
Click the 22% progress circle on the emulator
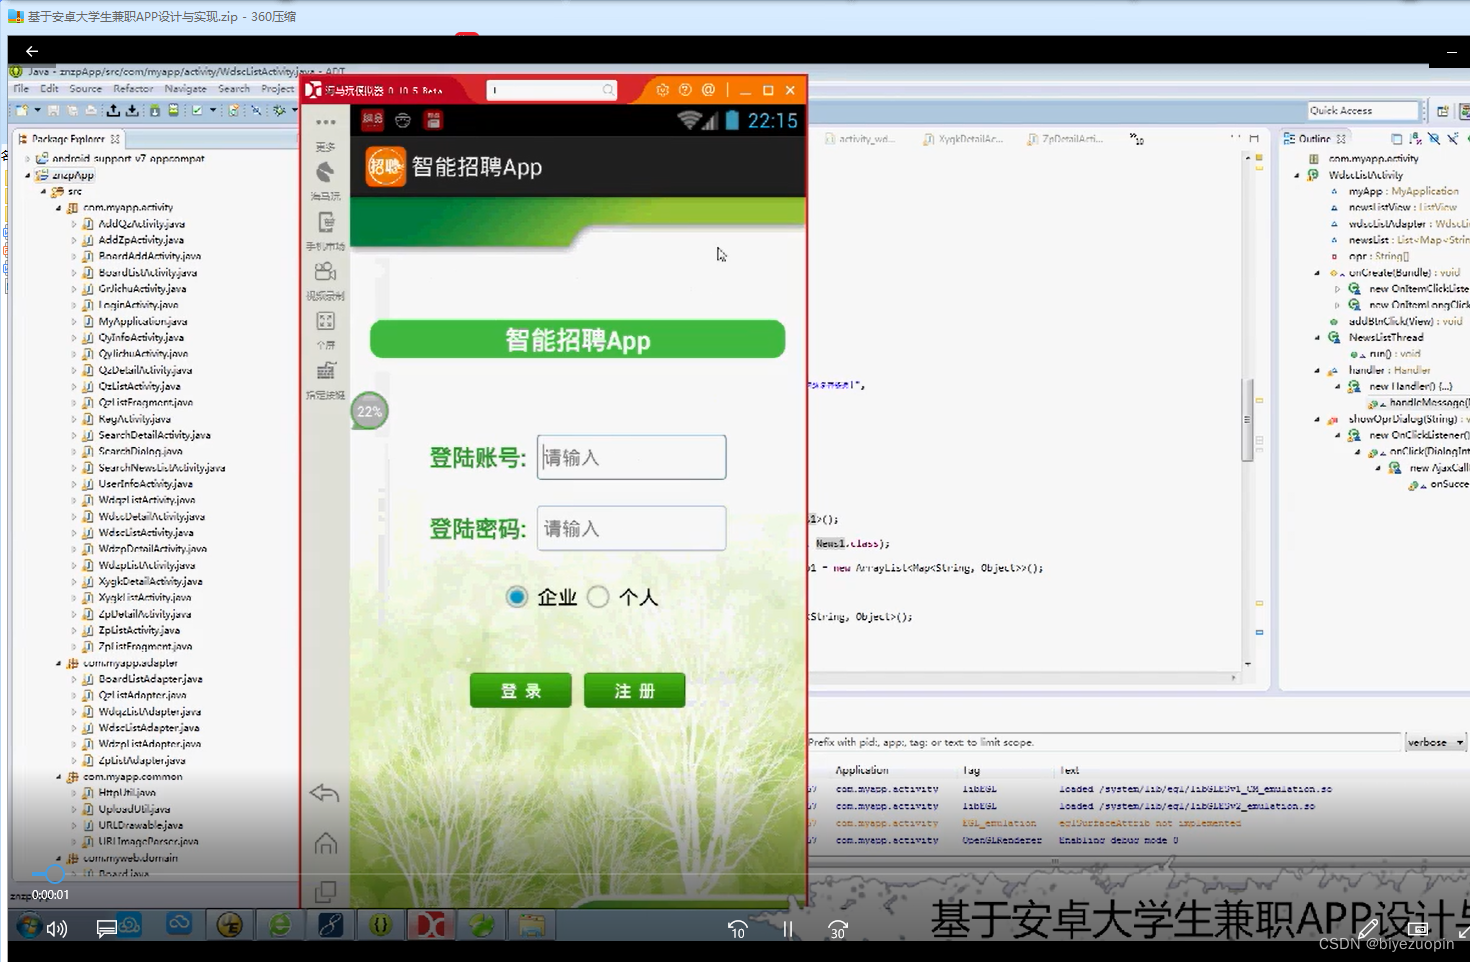[369, 411]
